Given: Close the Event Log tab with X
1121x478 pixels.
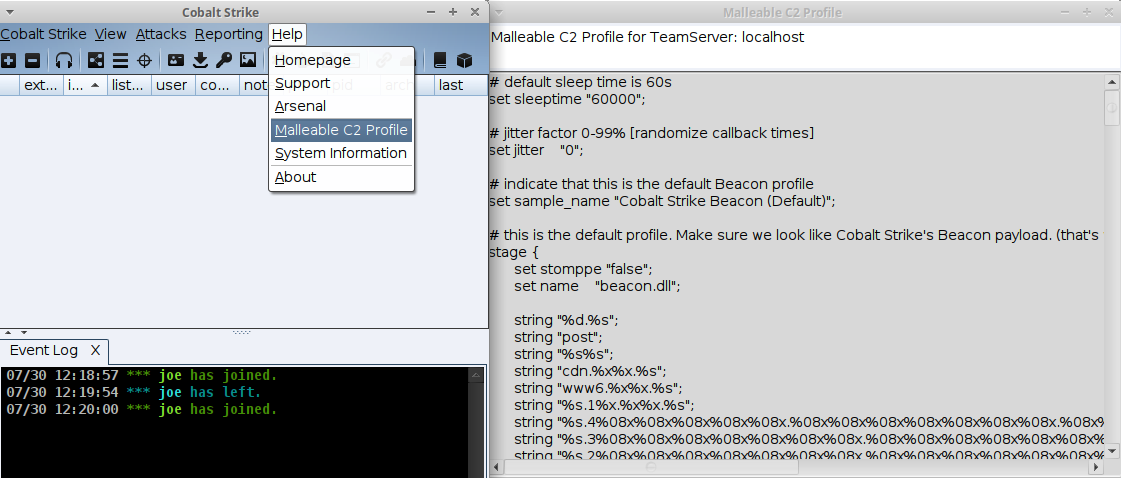Looking at the screenshot, I should pos(95,350).
